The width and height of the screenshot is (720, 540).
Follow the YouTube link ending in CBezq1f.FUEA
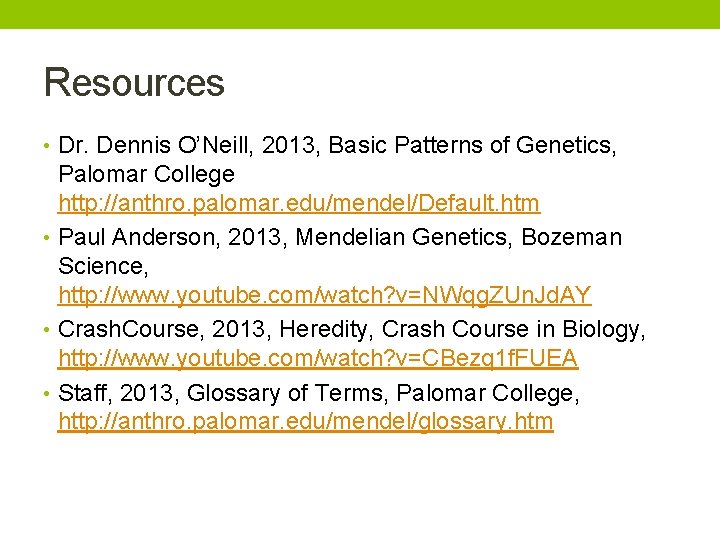(318, 358)
